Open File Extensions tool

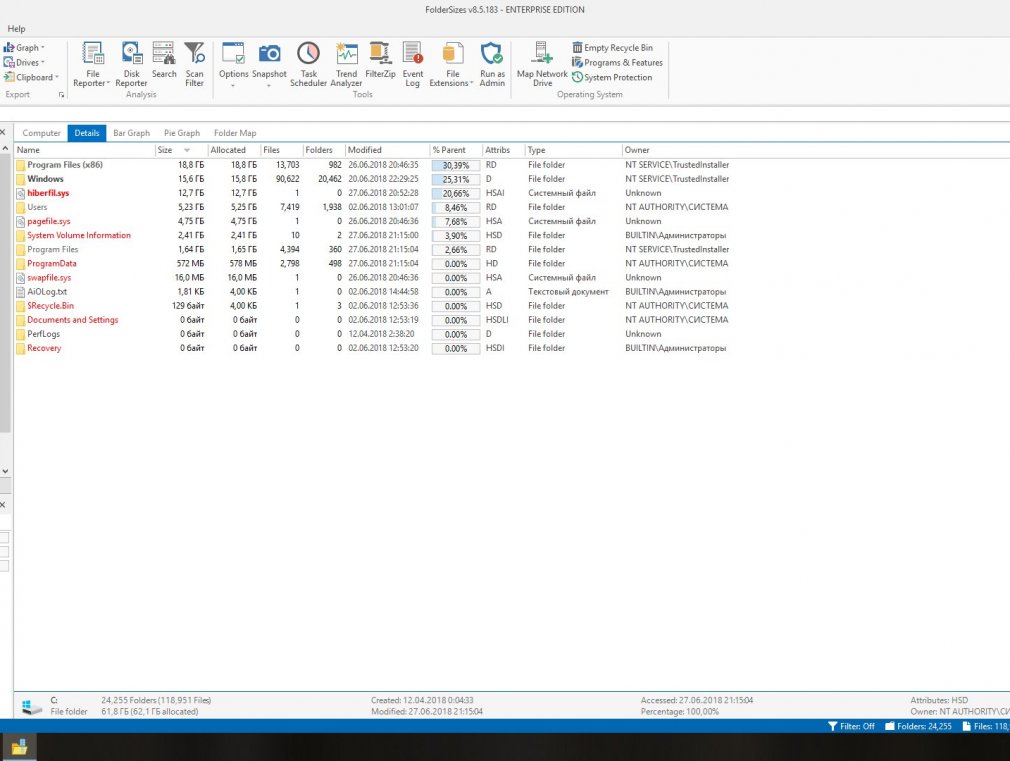452,64
